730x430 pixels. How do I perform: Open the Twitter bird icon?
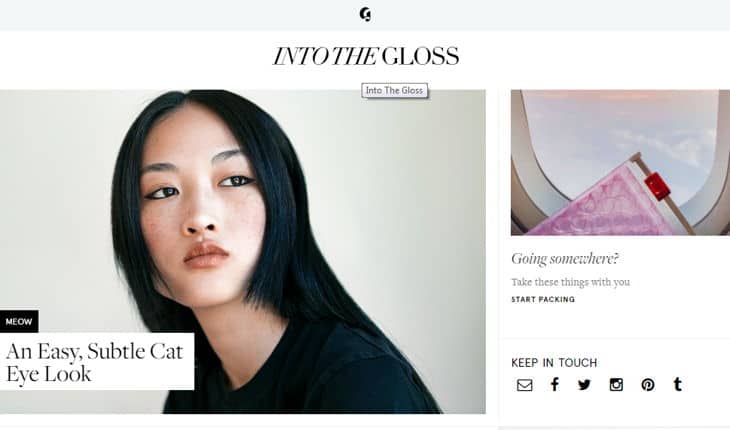[x=584, y=384]
